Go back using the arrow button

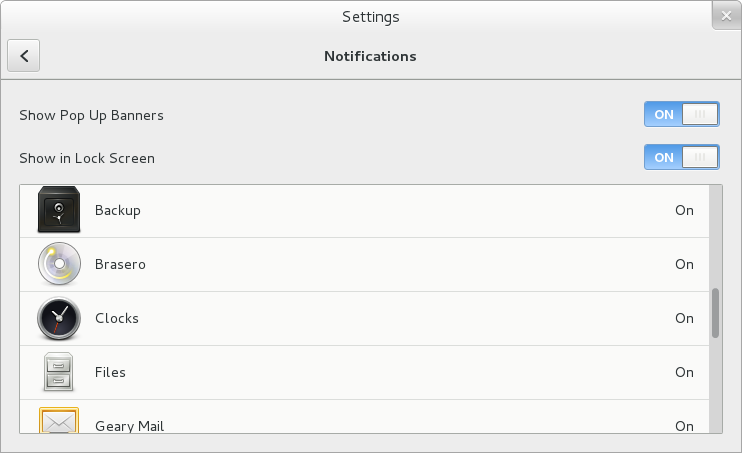click(x=24, y=56)
